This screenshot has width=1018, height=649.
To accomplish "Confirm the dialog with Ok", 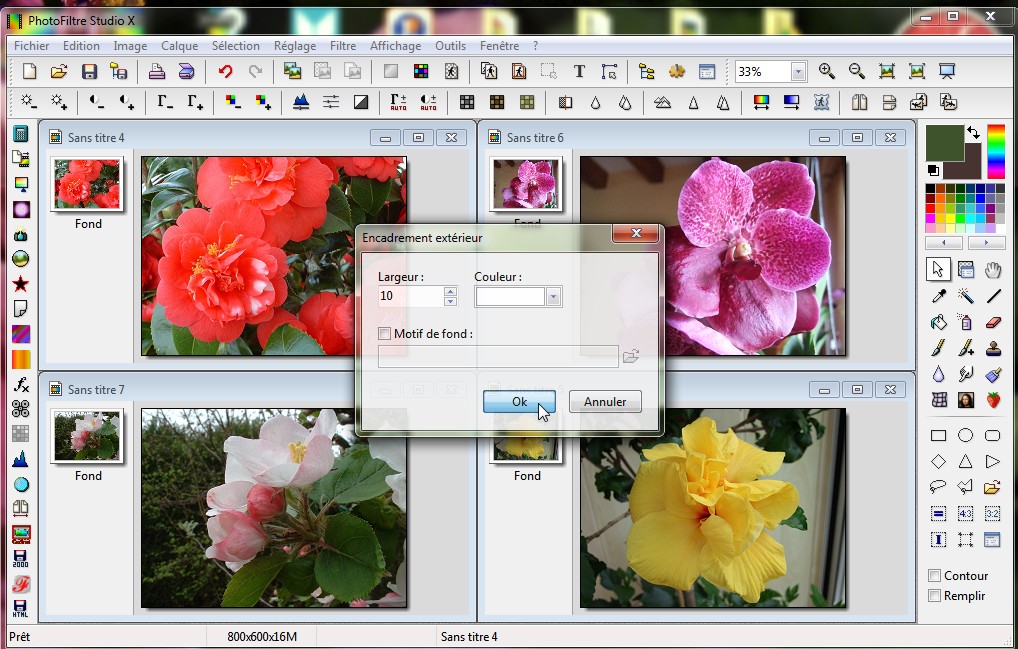I will click(x=519, y=402).
